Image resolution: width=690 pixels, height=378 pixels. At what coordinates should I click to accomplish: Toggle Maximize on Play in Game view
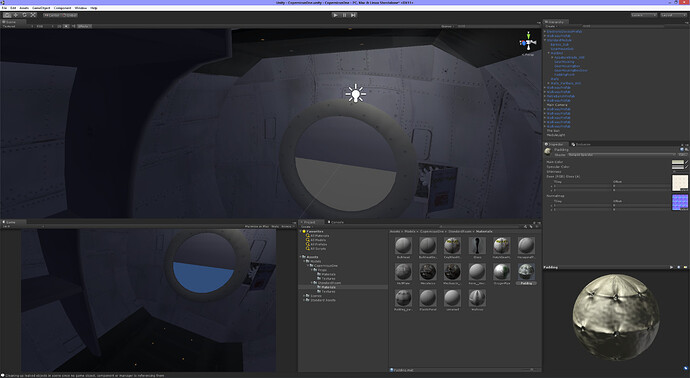(257, 226)
